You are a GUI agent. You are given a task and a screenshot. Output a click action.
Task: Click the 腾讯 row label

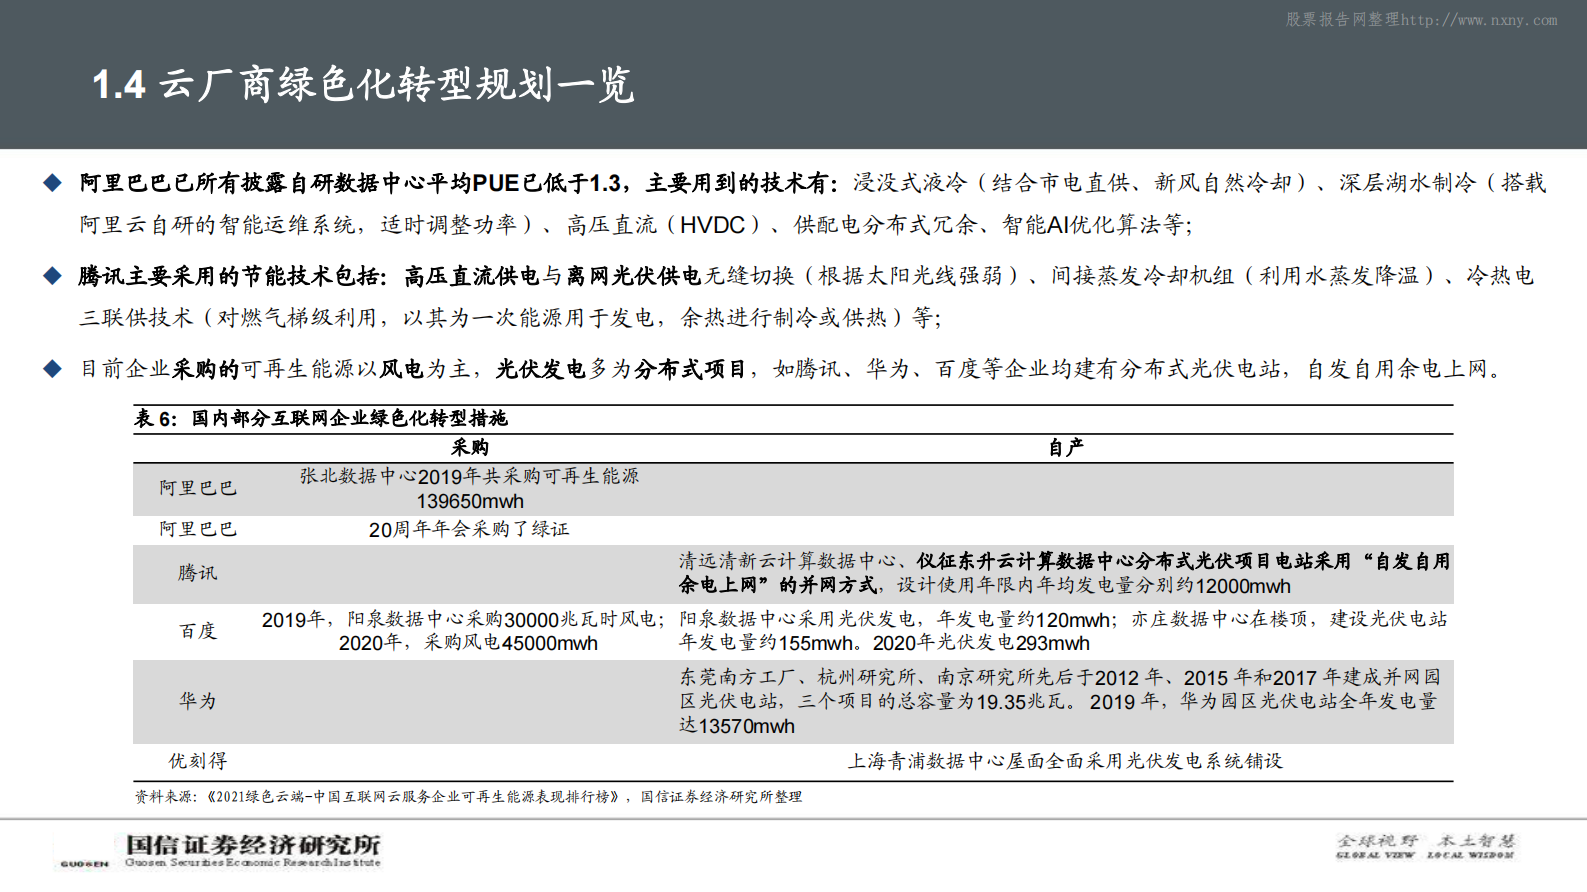198,573
